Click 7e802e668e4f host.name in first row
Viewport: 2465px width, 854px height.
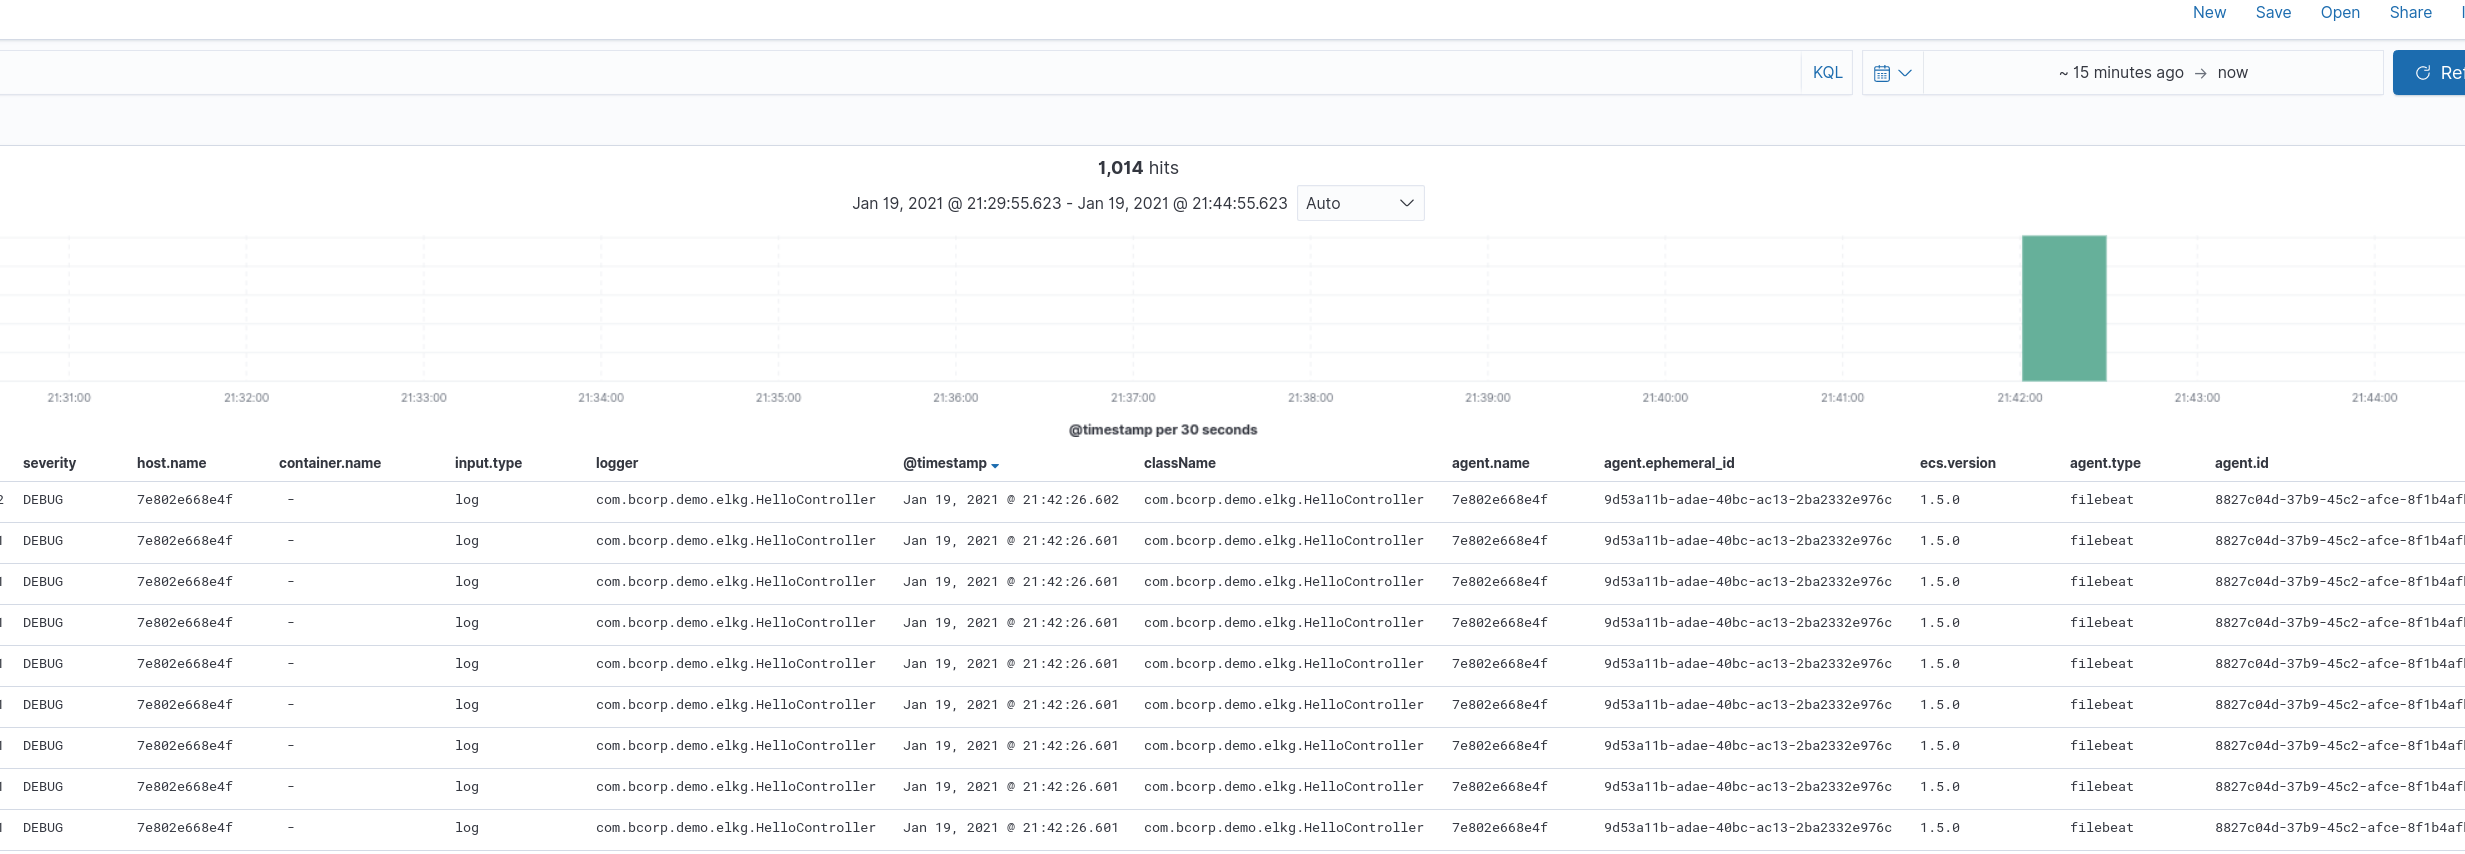coord(185,500)
